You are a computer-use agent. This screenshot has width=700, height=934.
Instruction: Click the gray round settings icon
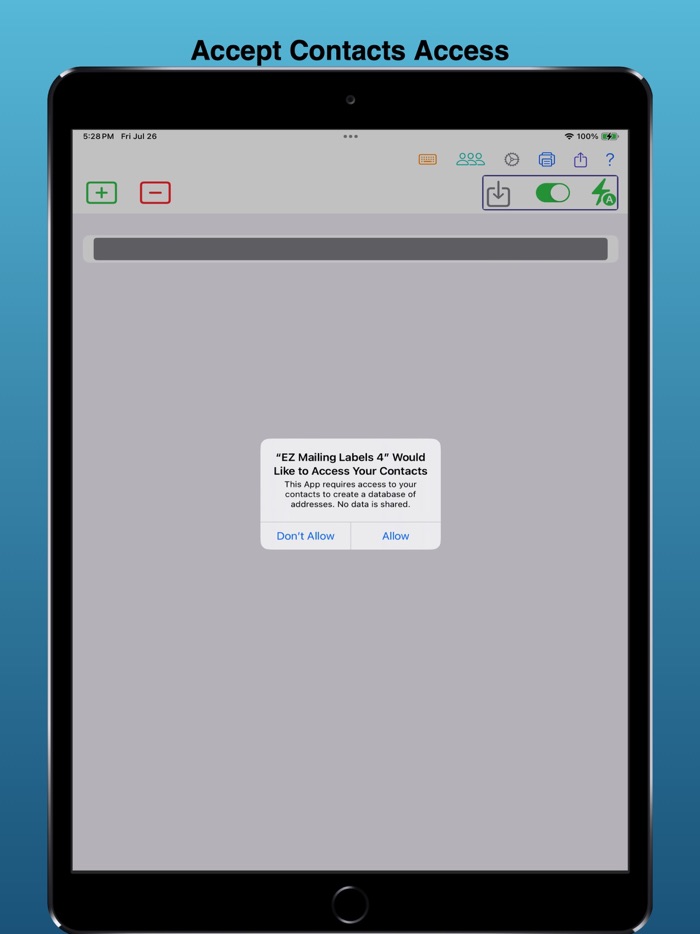click(512, 160)
